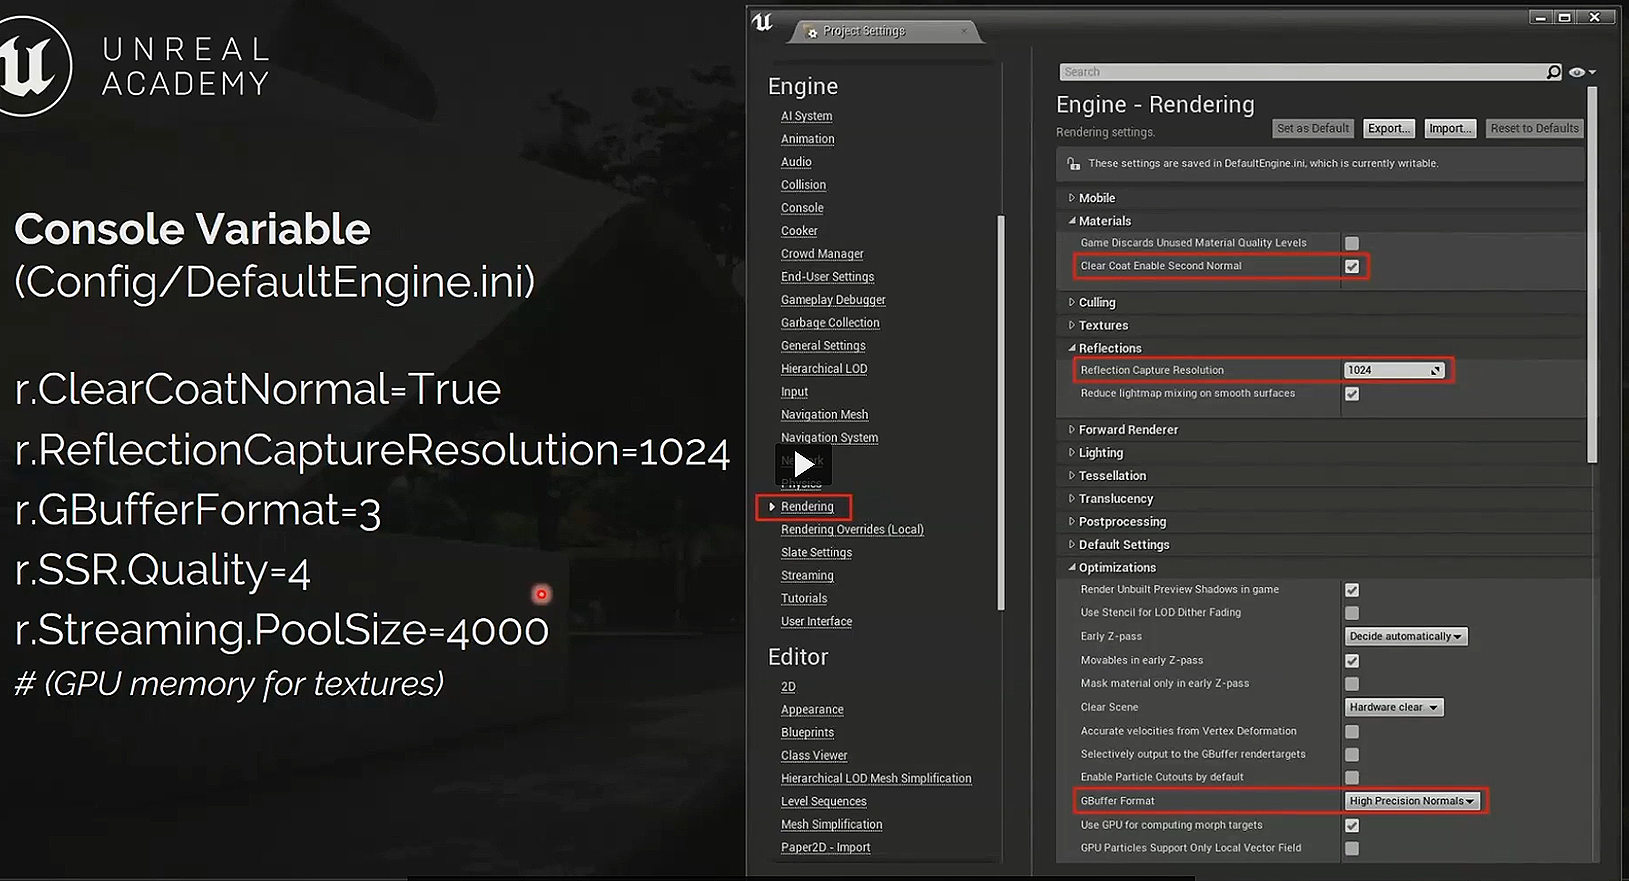
Task: Enable Selectively output to GBuffer rendertargets
Action: [x=1352, y=755]
